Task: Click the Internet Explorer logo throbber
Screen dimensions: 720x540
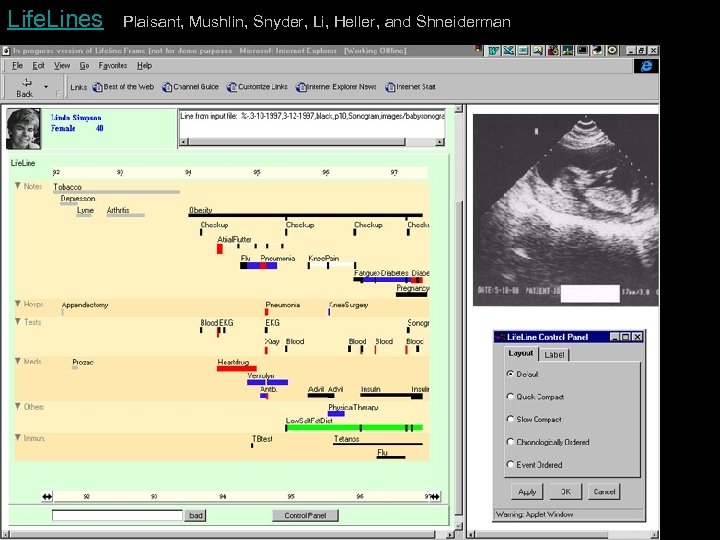Action: pyautogui.click(x=647, y=66)
